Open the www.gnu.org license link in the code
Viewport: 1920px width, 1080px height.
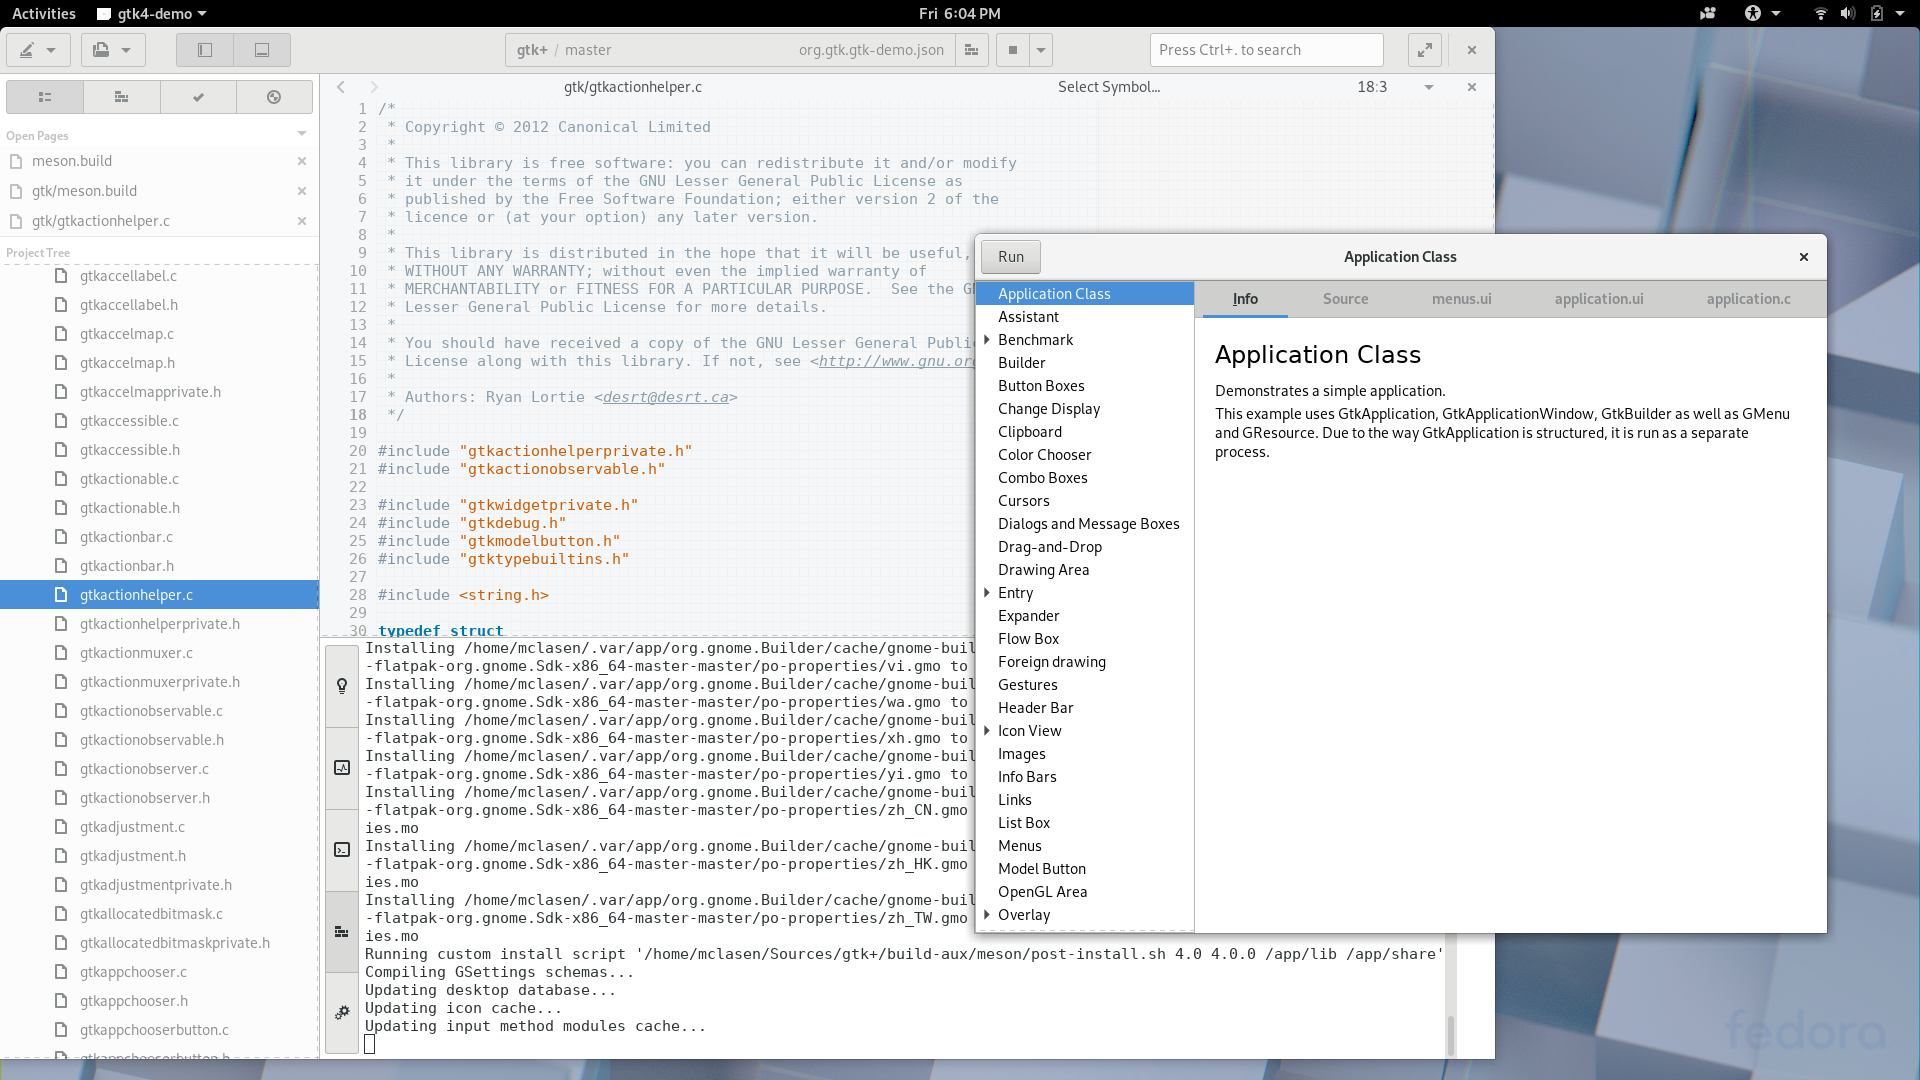(896, 361)
